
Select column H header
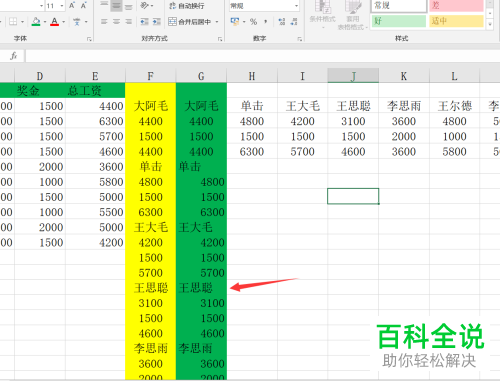tap(252, 76)
